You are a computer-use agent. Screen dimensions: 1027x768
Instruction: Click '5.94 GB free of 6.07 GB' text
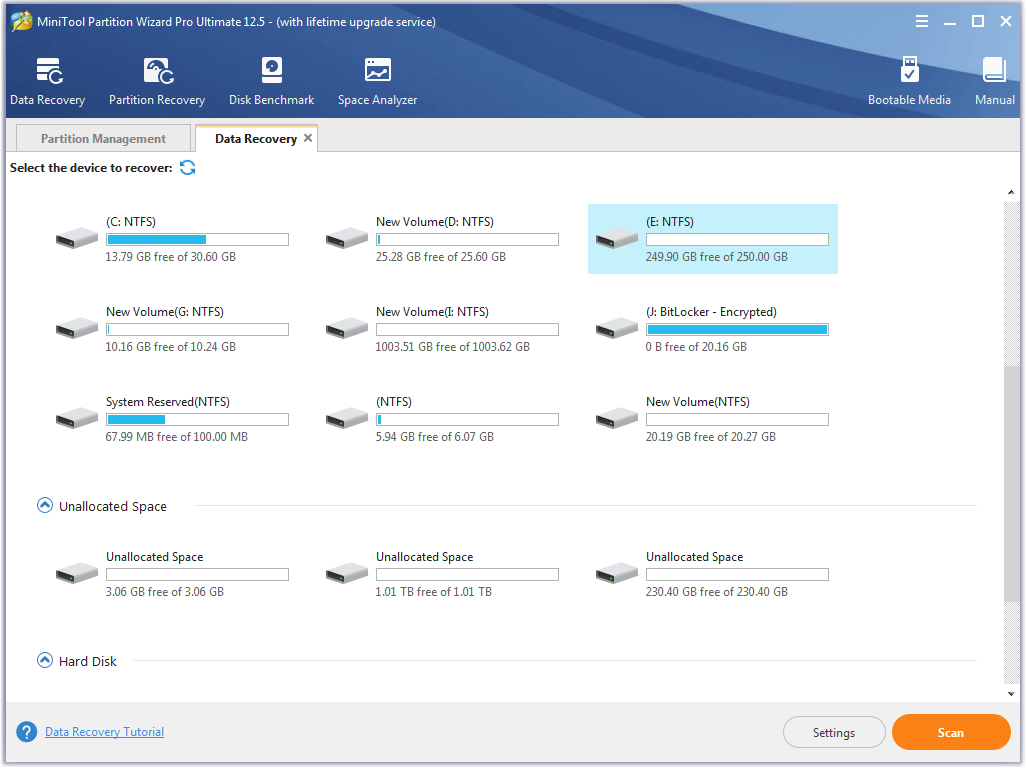click(435, 436)
